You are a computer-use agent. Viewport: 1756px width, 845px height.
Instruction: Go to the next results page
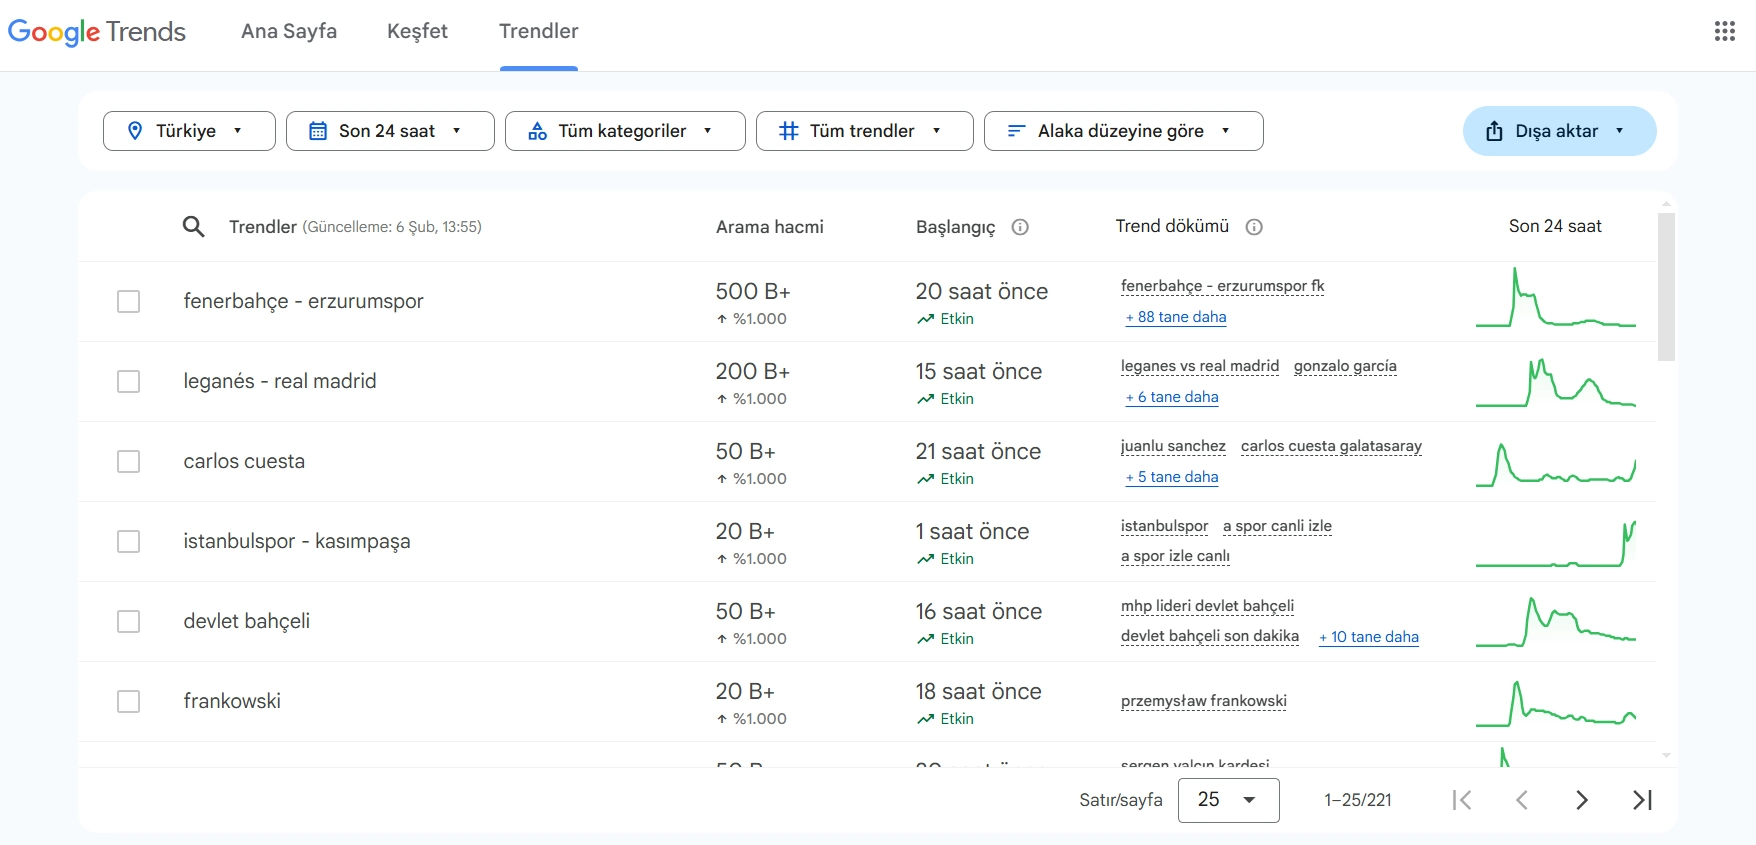point(1582,800)
